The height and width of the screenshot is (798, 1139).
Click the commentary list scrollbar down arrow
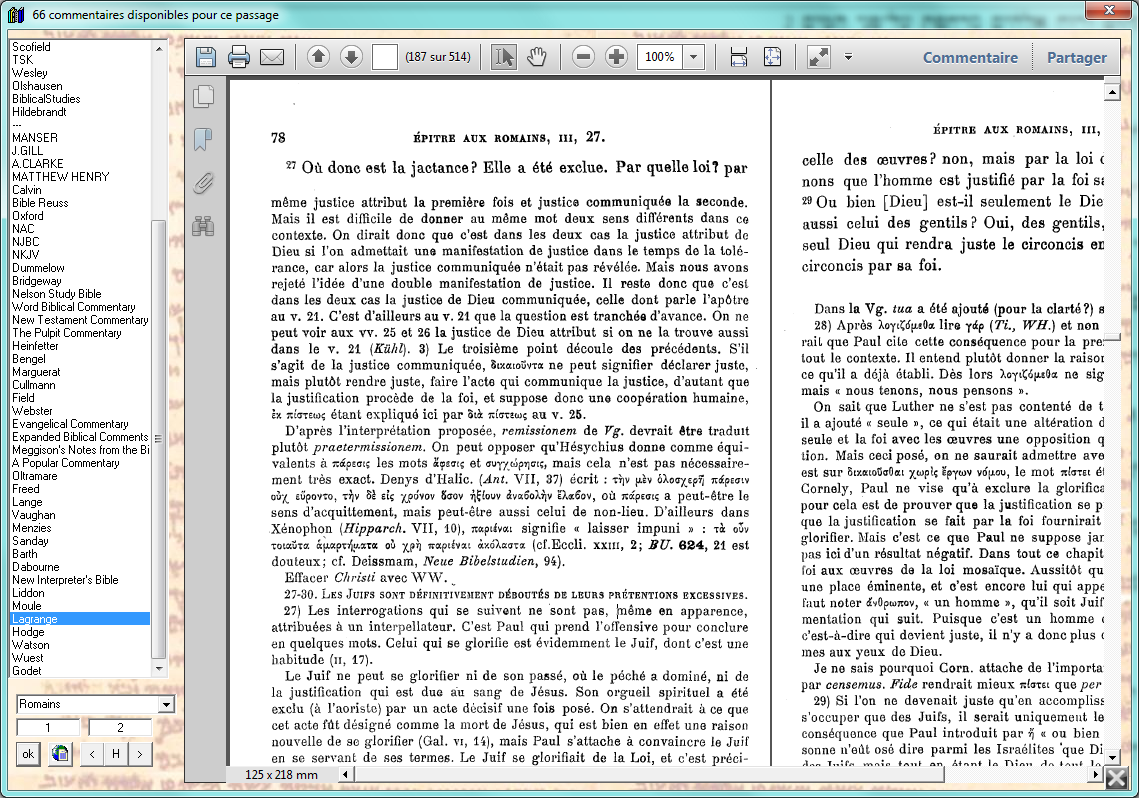159,669
